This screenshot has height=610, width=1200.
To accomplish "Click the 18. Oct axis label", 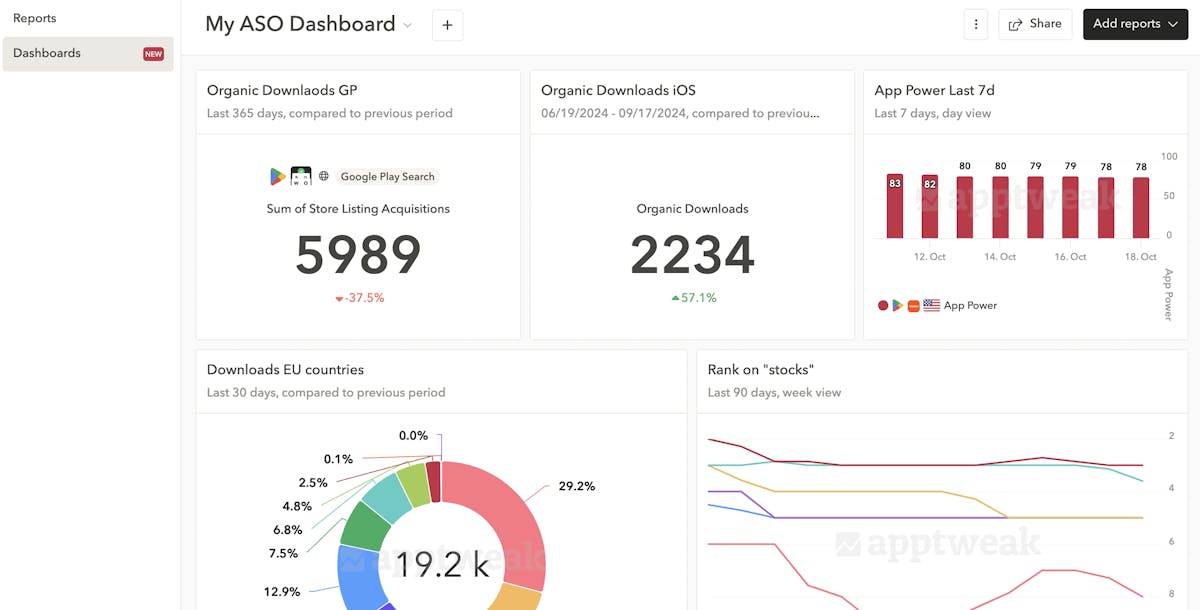I will pyautogui.click(x=1140, y=257).
